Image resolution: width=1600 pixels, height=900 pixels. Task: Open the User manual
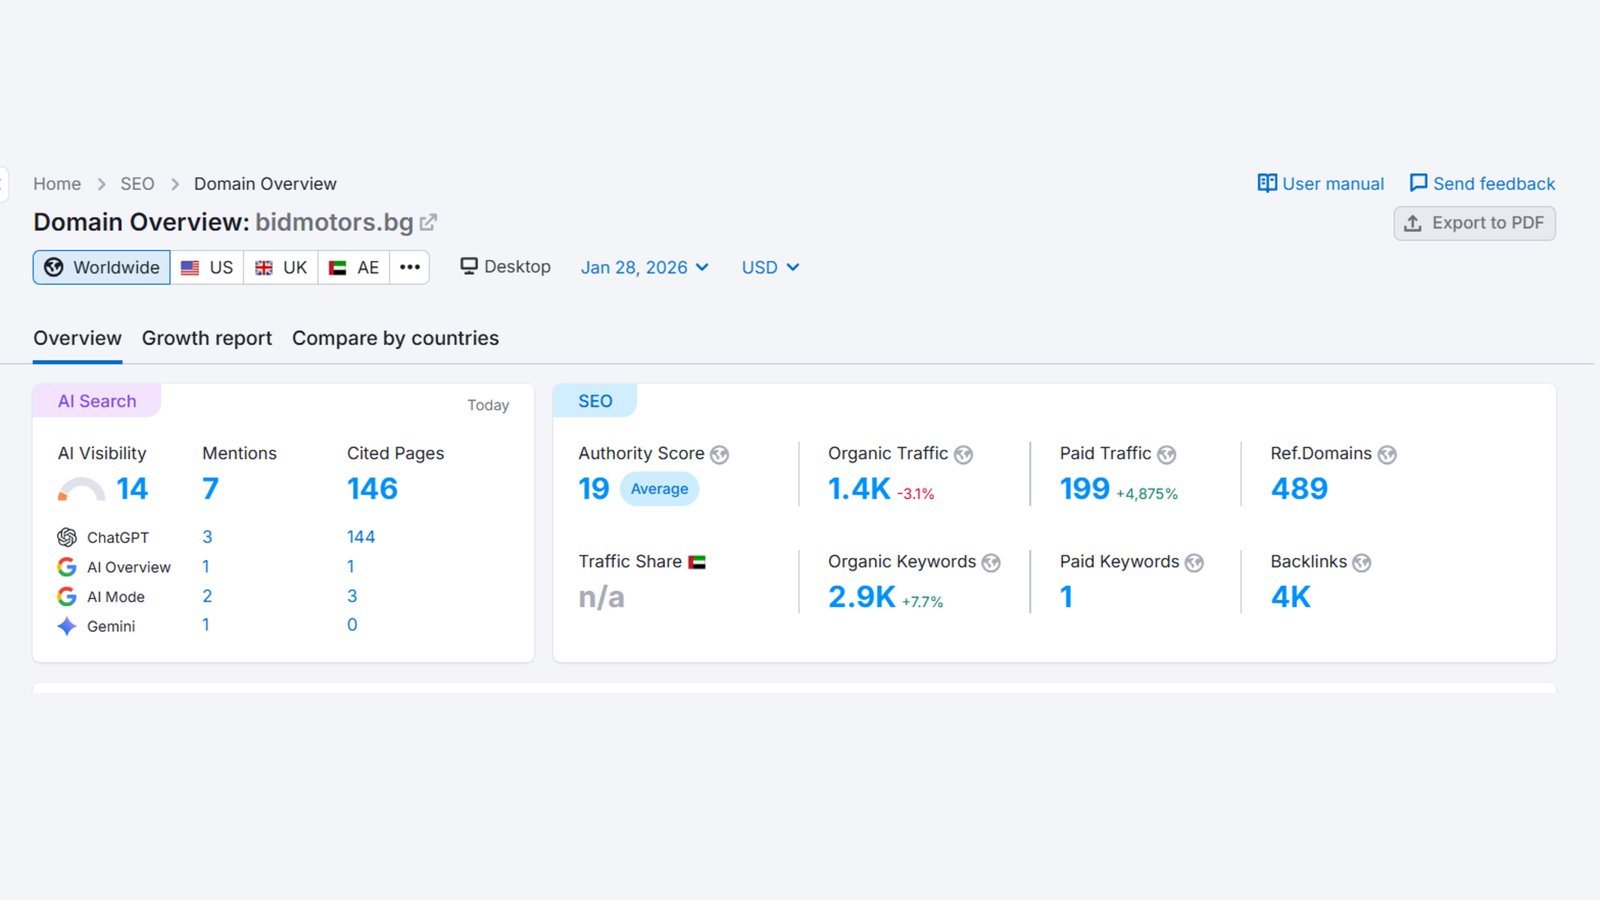[1320, 183]
